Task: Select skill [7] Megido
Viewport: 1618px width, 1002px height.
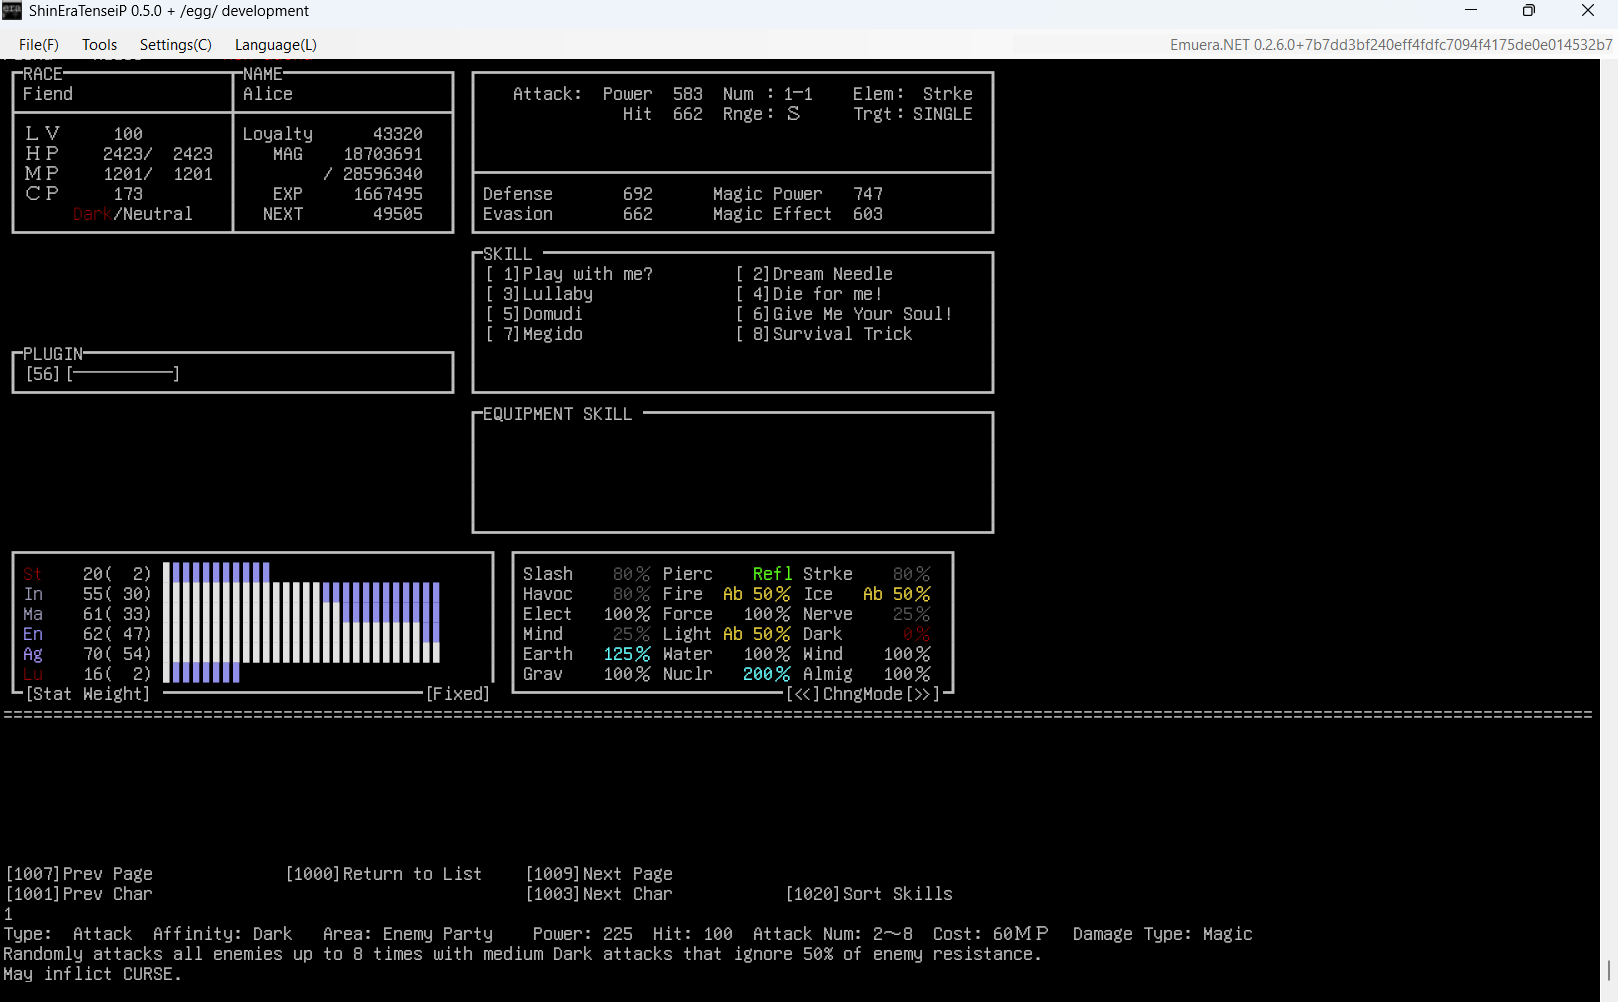Action: [533, 334]
